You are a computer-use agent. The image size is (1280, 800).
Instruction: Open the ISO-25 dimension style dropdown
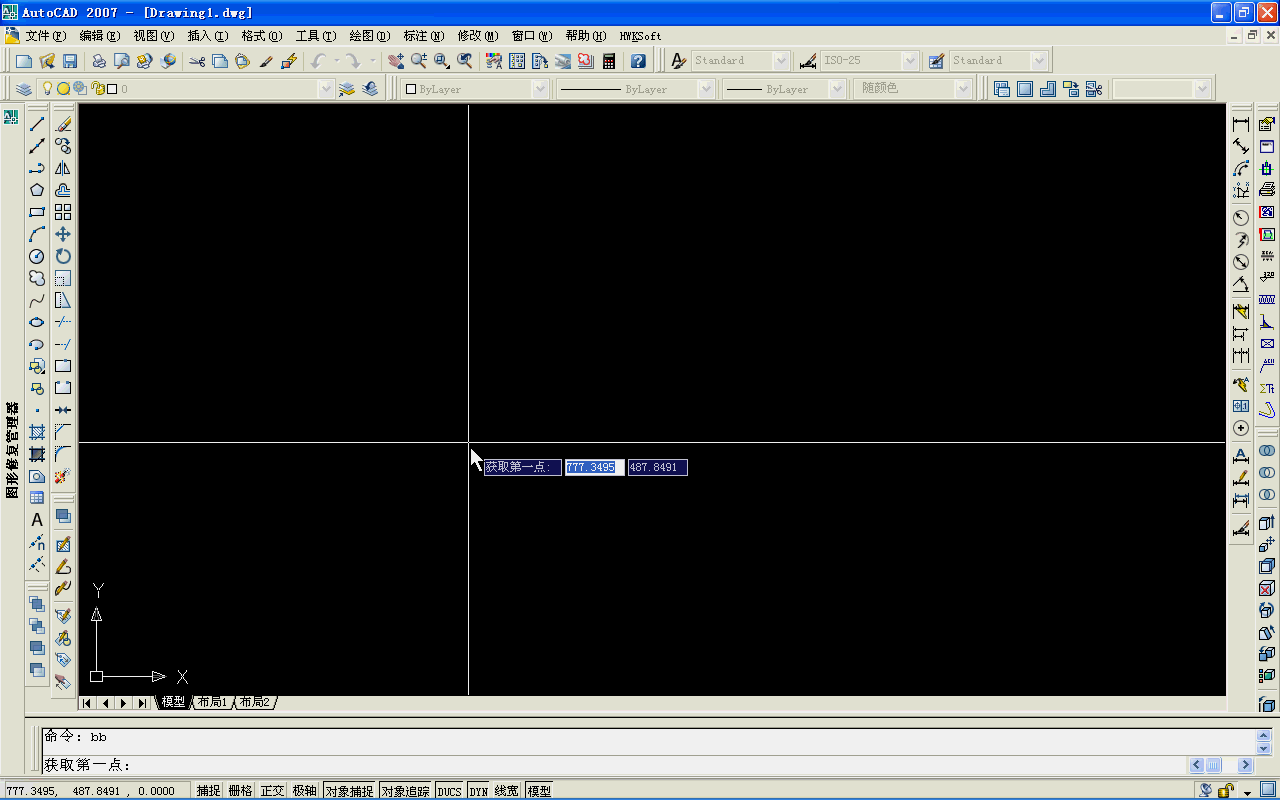[869, 61]
